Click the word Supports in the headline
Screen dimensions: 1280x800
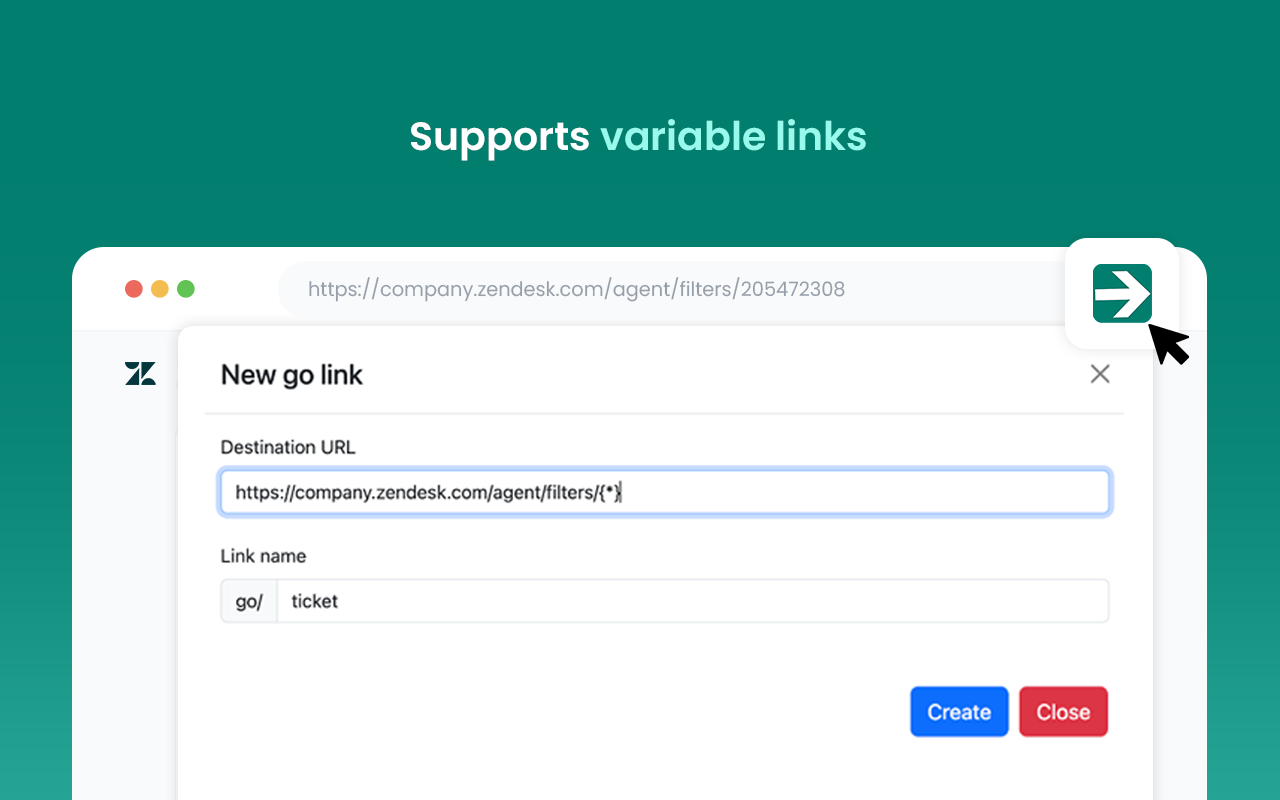tap(499, 136)
